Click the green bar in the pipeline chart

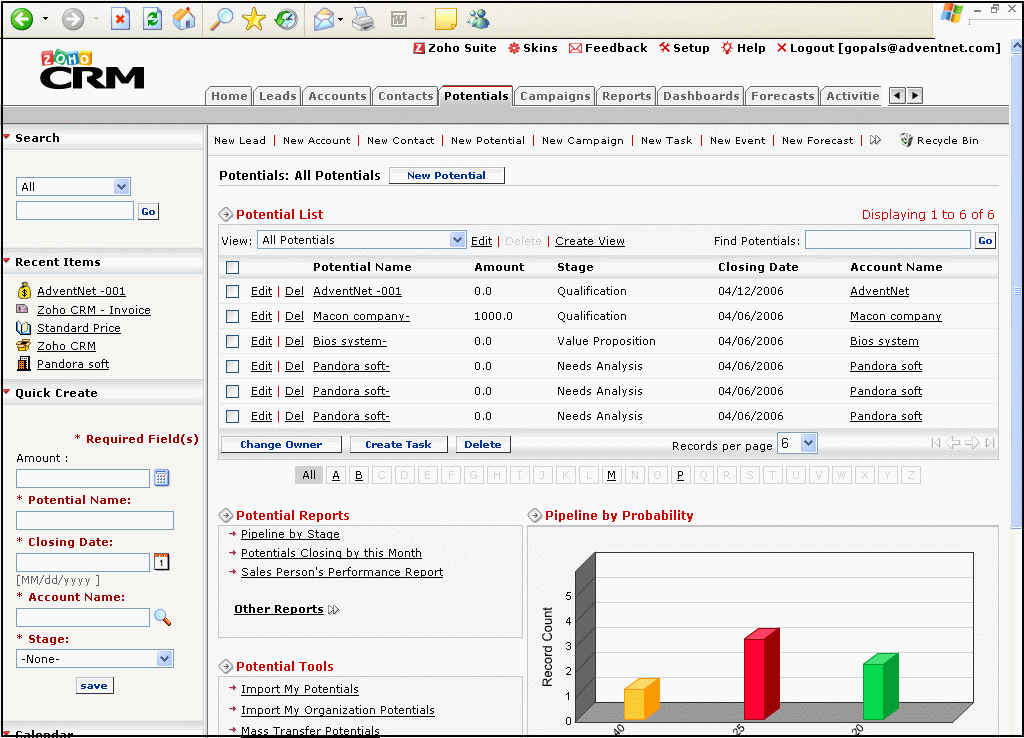tap(880, 686)
